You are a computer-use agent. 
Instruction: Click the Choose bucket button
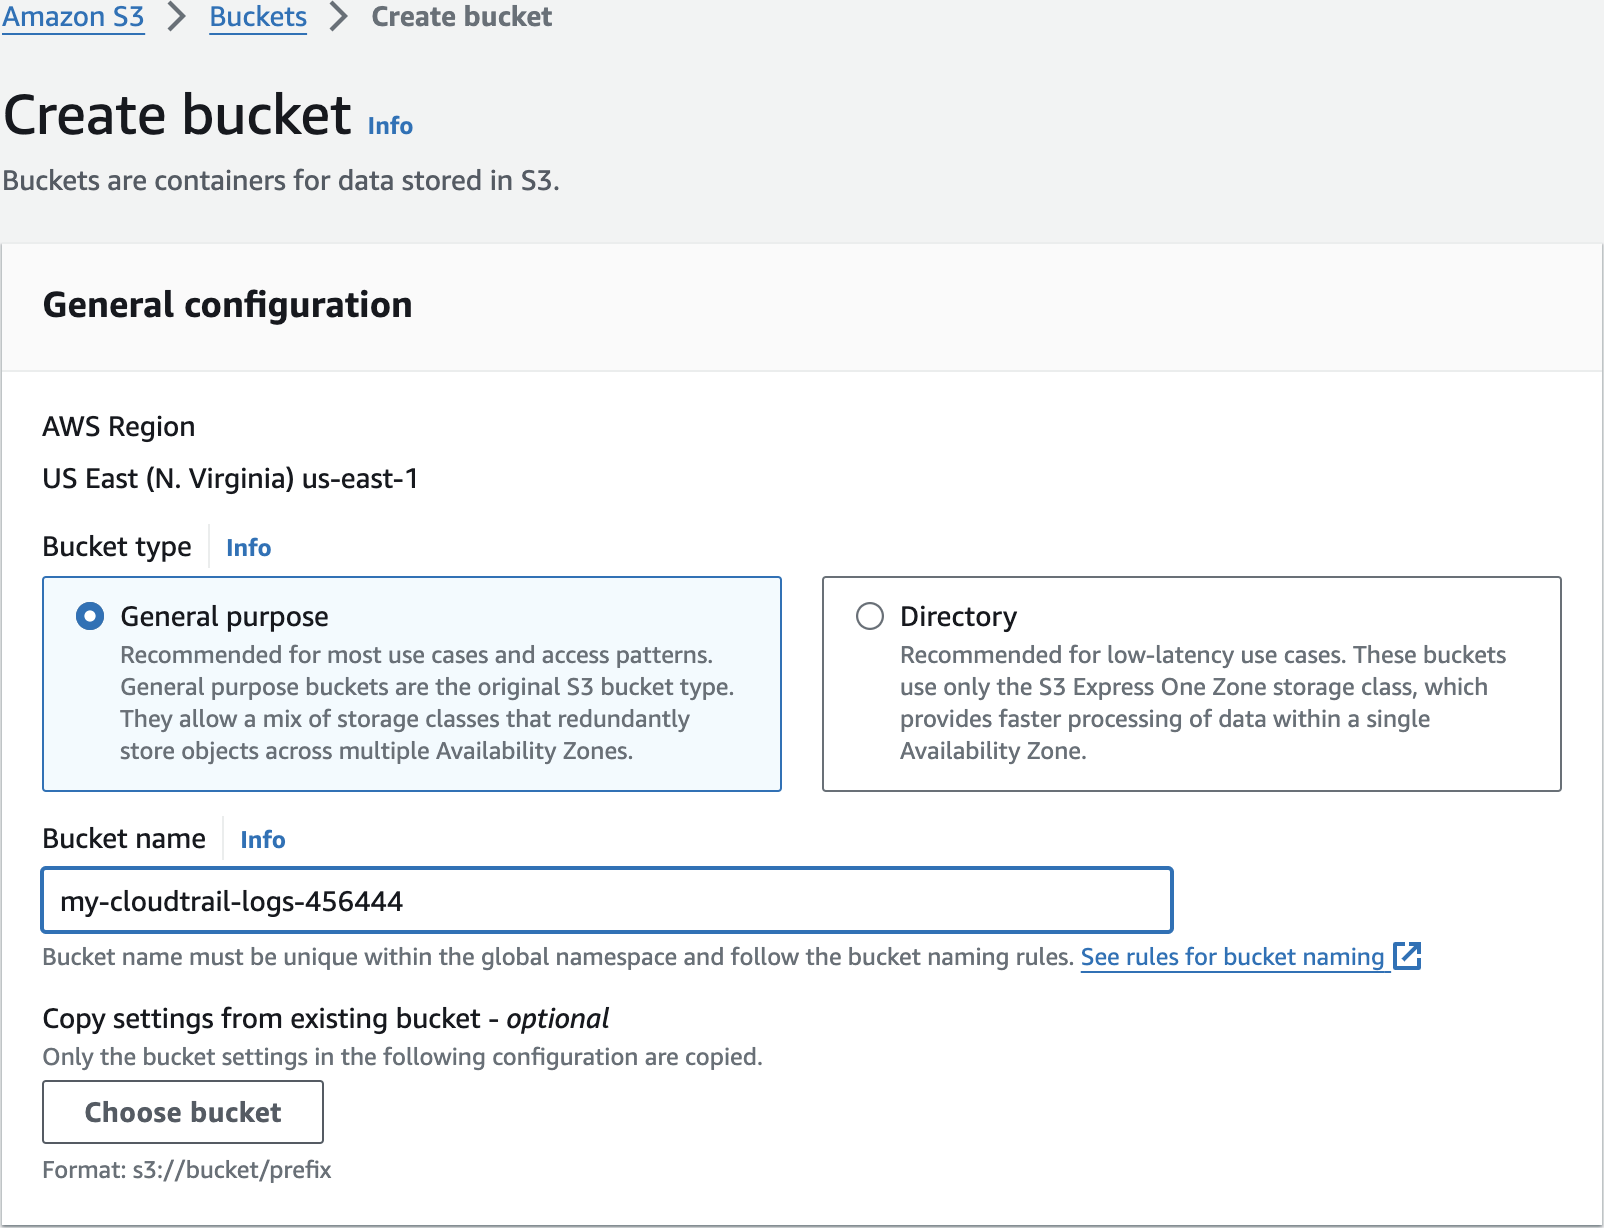(x=183, y=1112)
